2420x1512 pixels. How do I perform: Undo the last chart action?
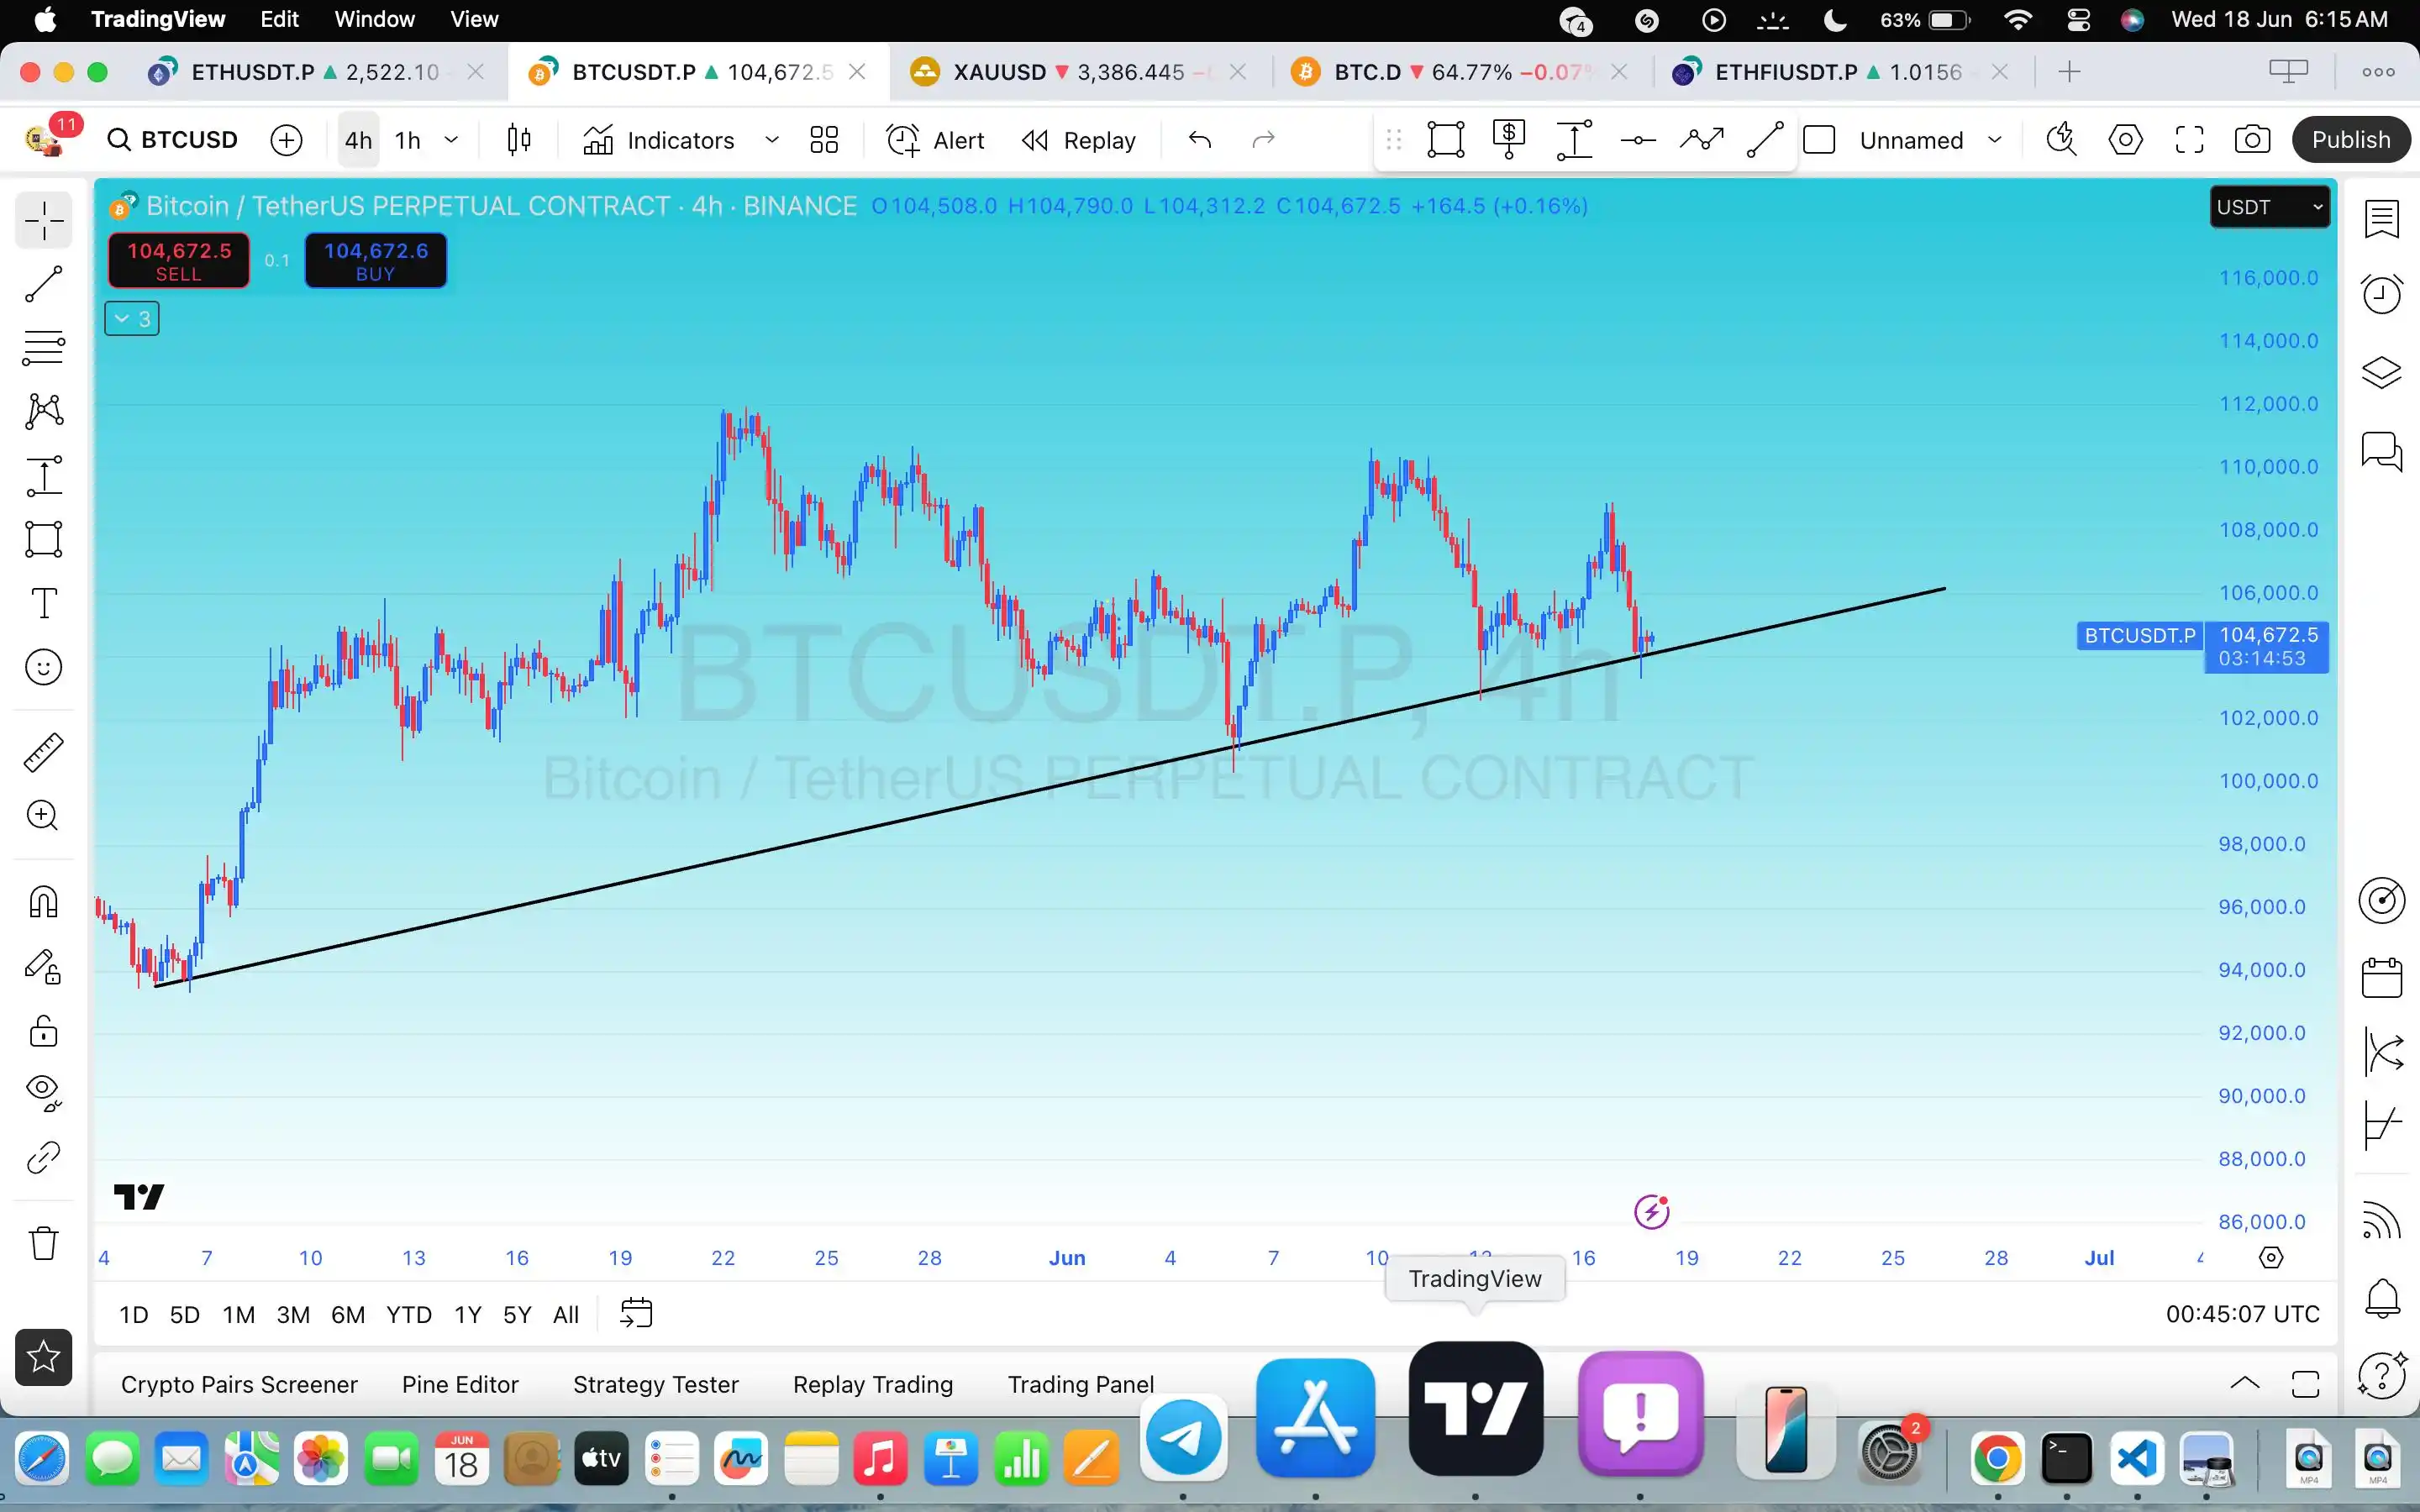click(x=1200, y=140)
